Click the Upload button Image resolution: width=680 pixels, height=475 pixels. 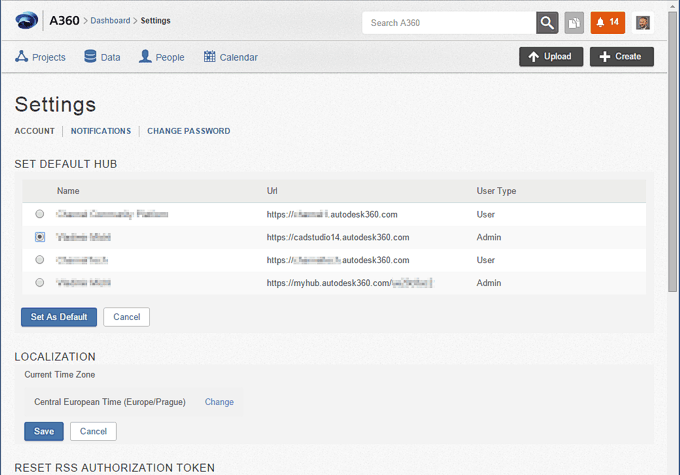pos(551,56)
